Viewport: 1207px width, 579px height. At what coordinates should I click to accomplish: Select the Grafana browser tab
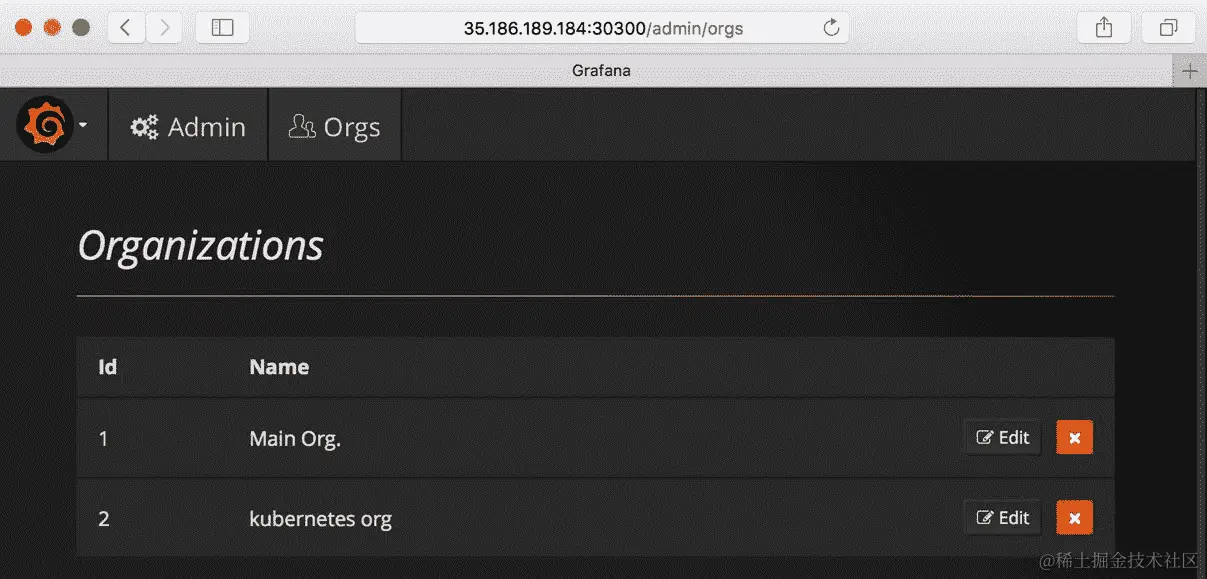(601, 71)
